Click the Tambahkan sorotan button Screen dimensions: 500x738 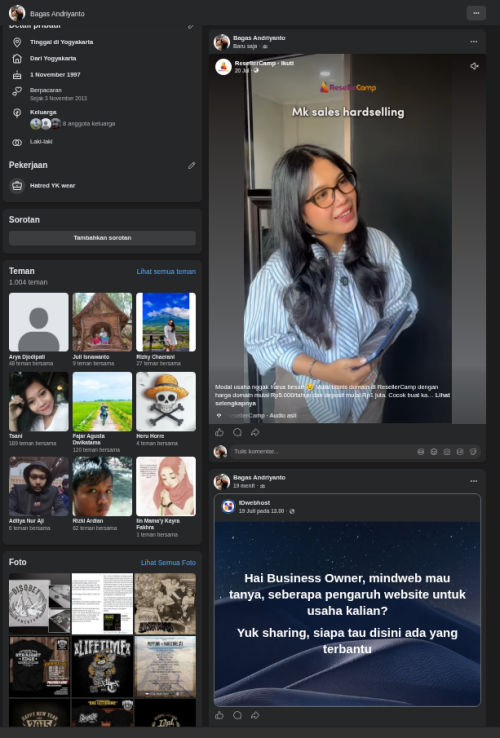[x=102, y=238]
